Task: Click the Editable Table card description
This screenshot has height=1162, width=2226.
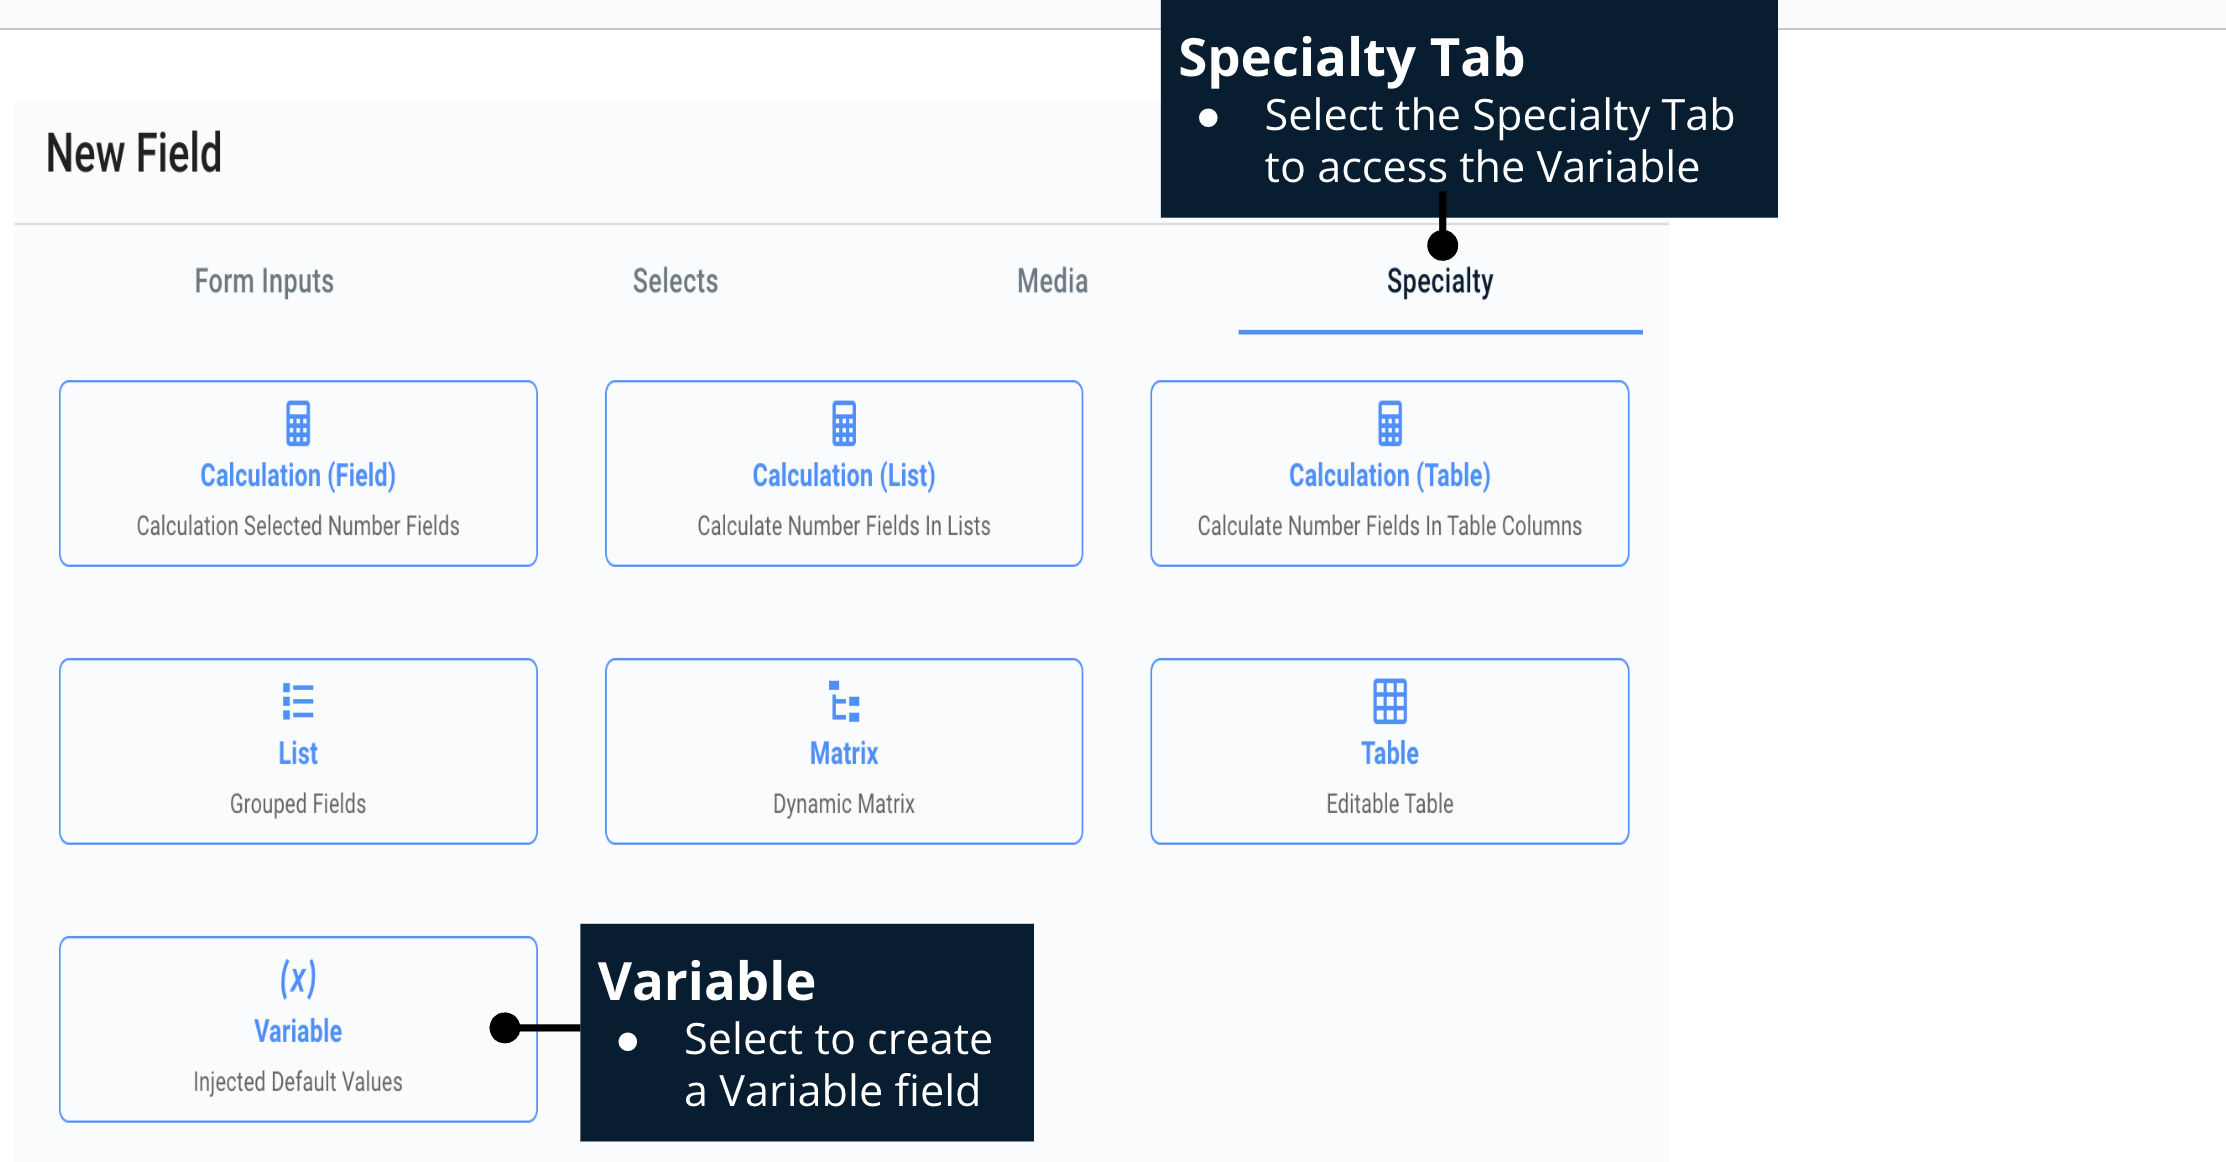Action: (x=1389, y=804)
